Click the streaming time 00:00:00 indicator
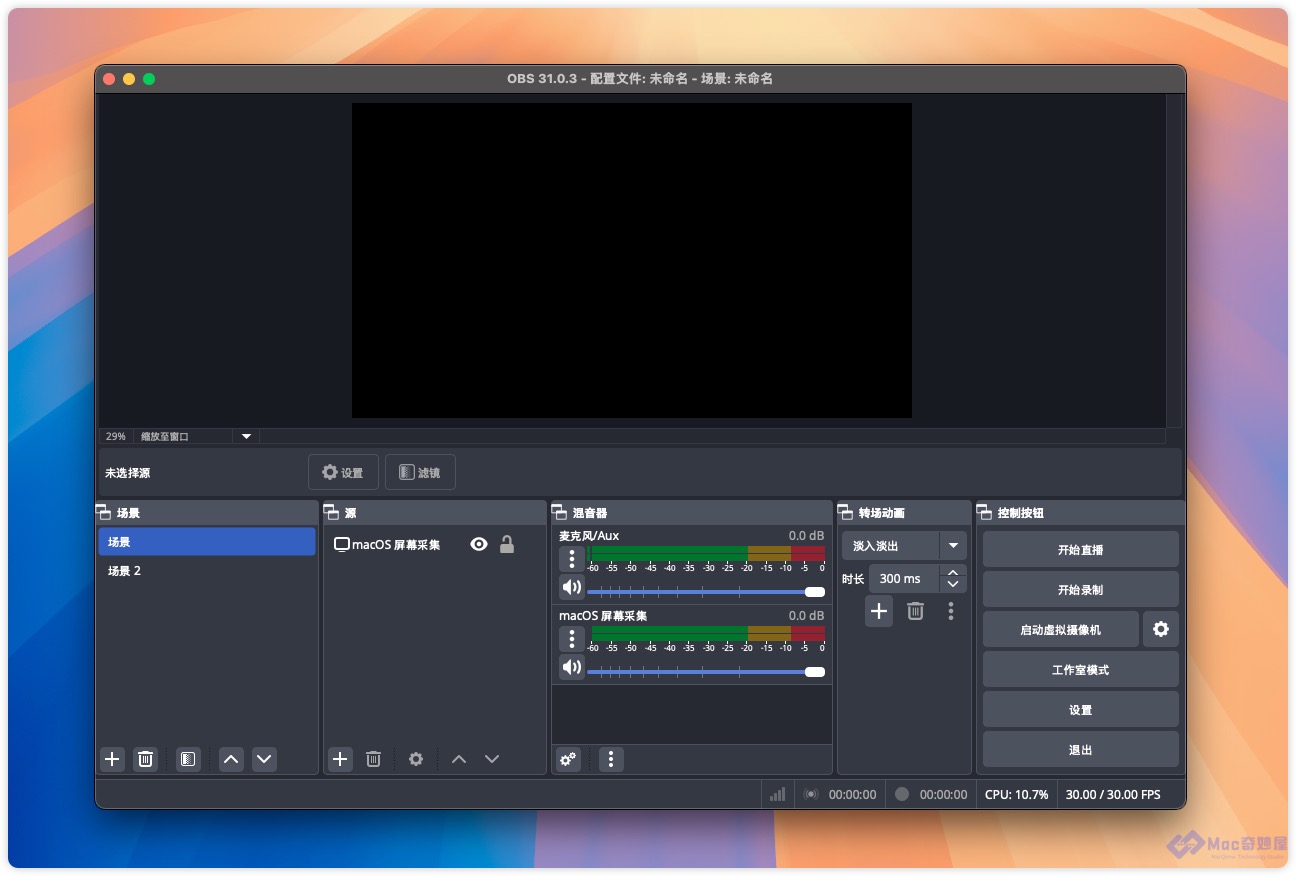This screenshot has height=876, width=1296. point(852,794)
